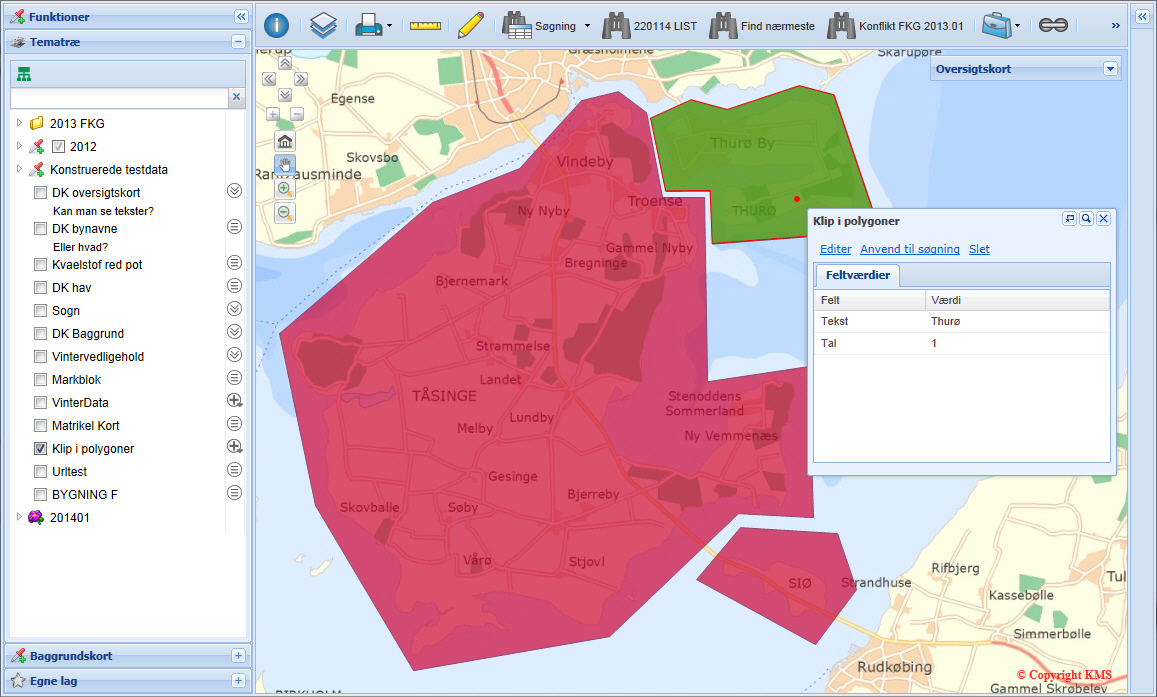Expand the Konstruerede testdata node
The image size is (1157, 697).
click(x=19, y=169)
